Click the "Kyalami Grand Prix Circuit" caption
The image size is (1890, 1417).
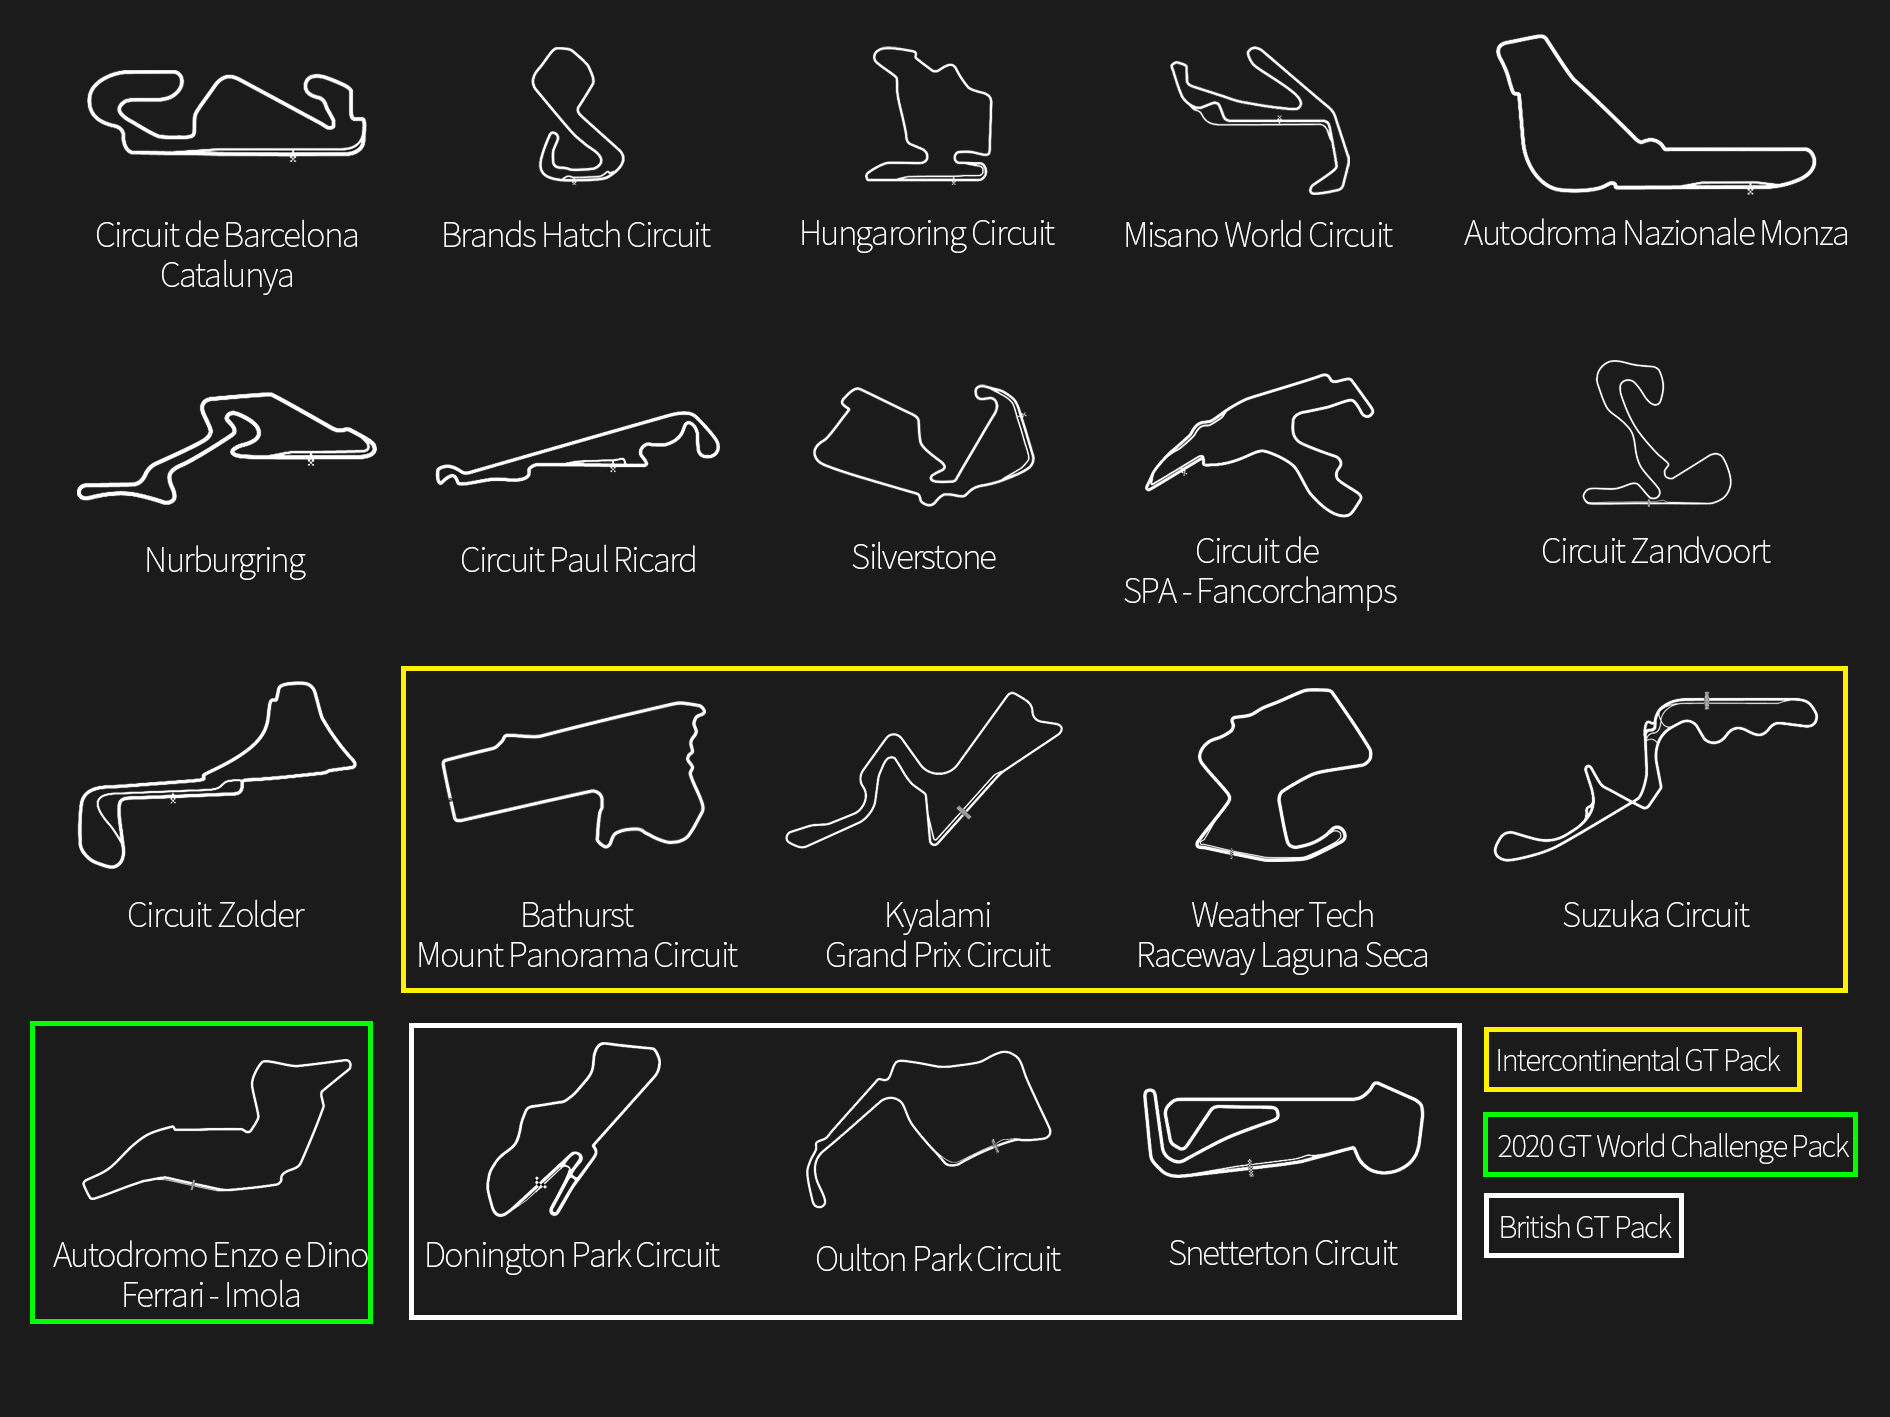pos(938,935)
